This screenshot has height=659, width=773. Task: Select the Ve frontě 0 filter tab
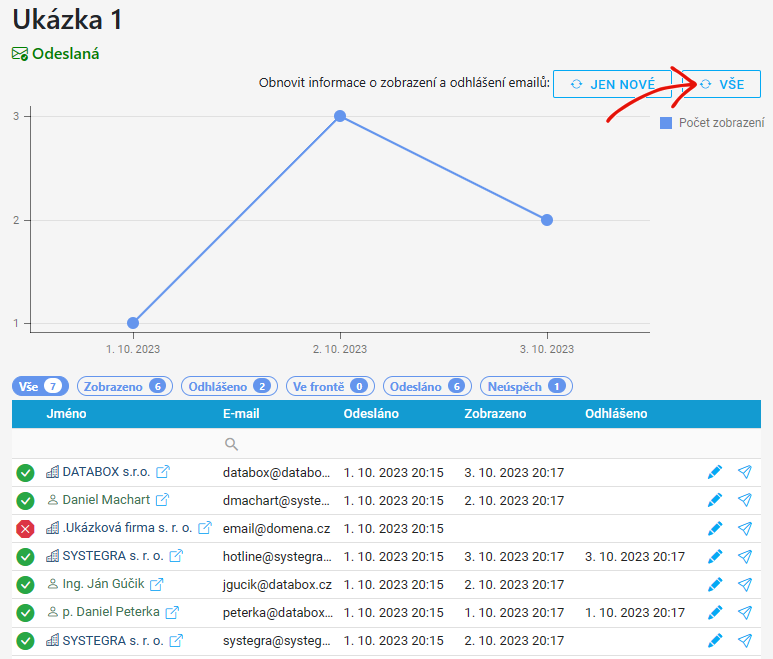(x=330, y=386)
